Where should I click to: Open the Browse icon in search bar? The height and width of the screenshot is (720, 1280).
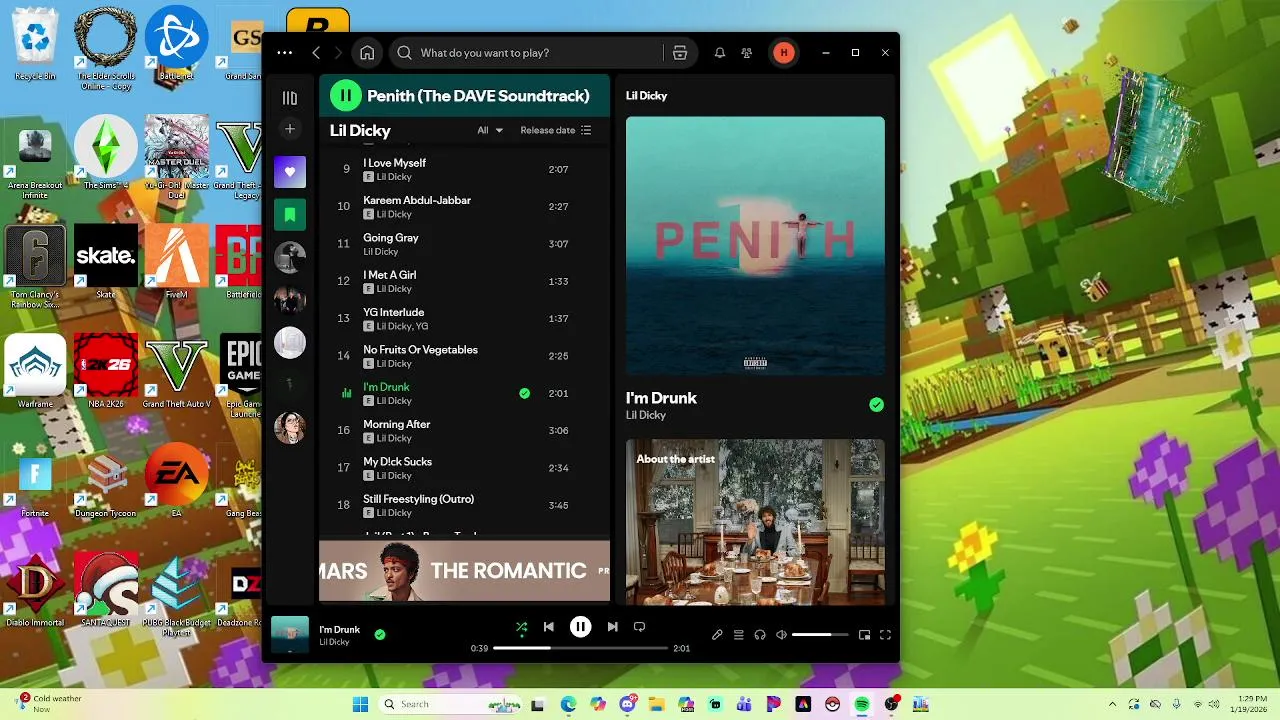[x=680, y=53]
